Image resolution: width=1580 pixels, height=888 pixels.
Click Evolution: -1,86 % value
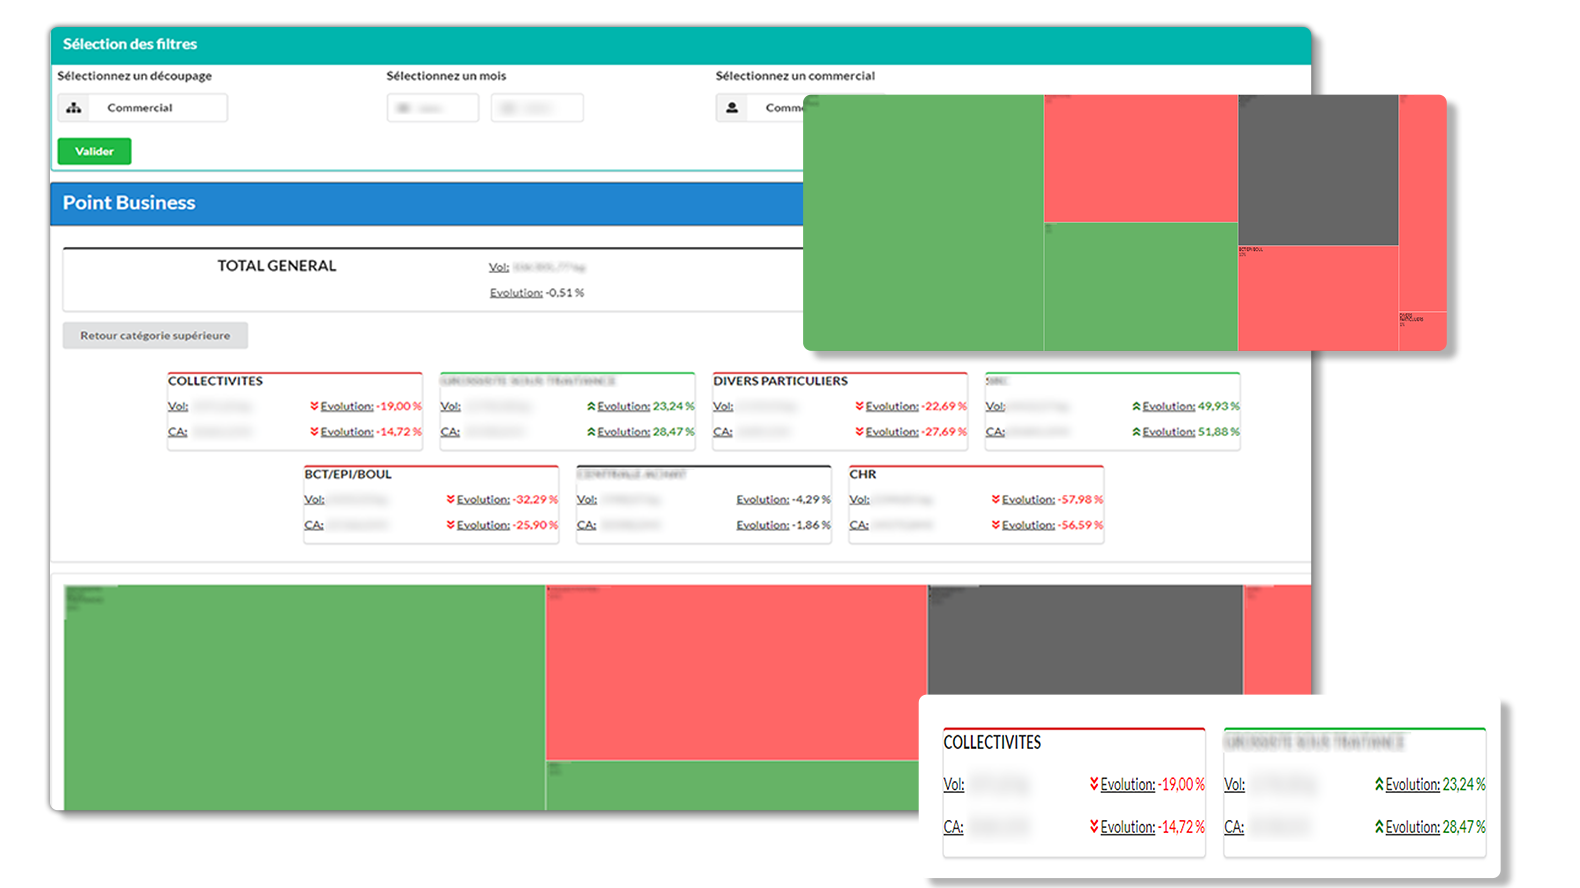783,525
